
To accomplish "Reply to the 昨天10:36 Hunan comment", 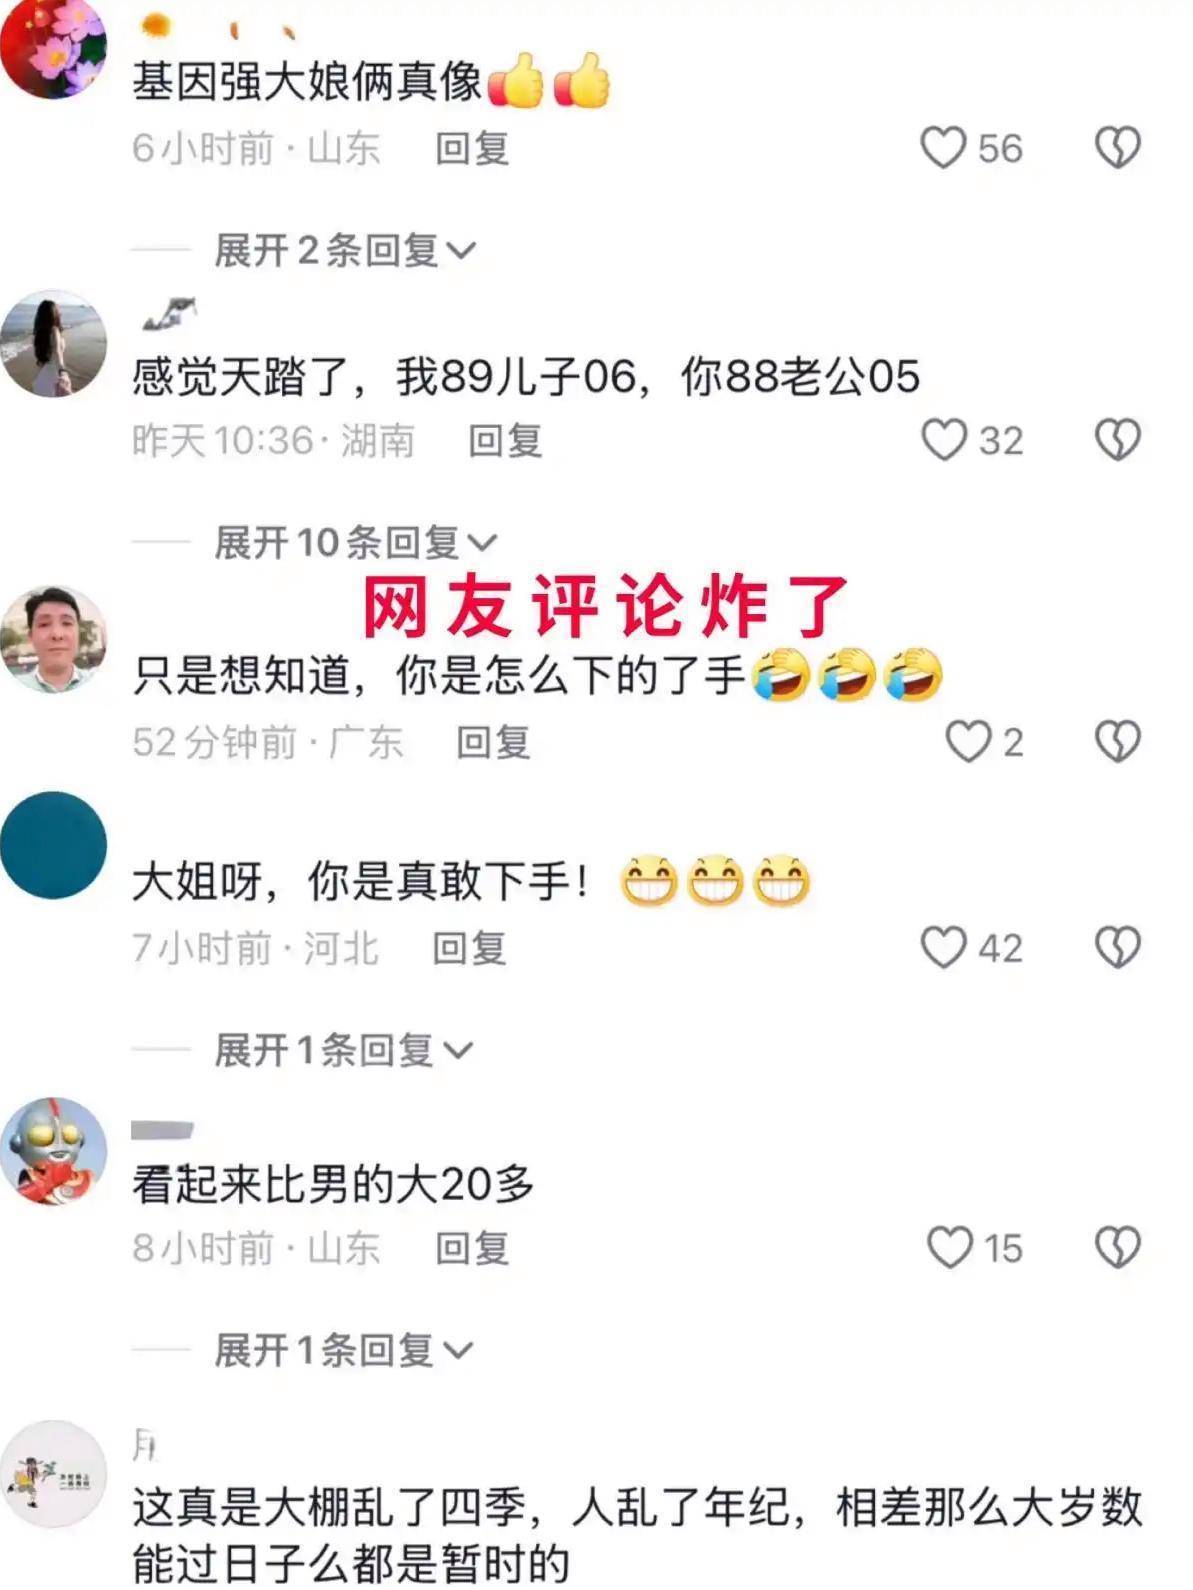I will [x=505, y=441].
